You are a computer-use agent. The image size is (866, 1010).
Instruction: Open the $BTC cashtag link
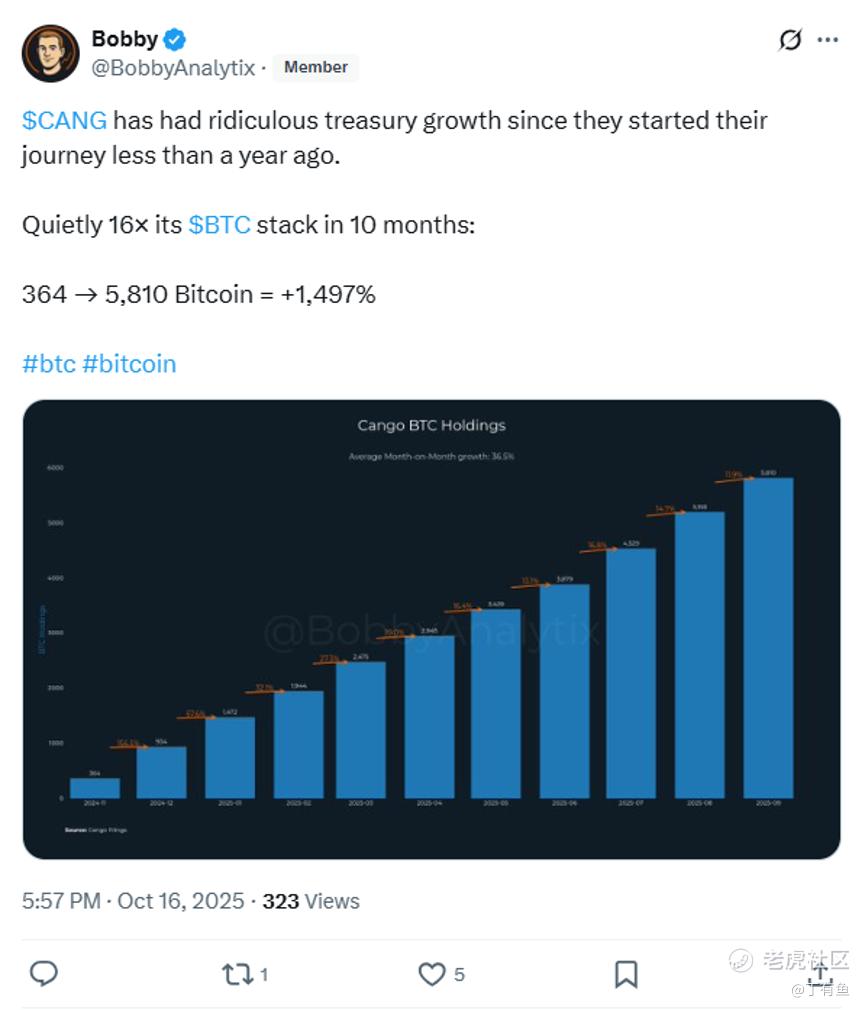pyautogui.click(x=219, y=225)
